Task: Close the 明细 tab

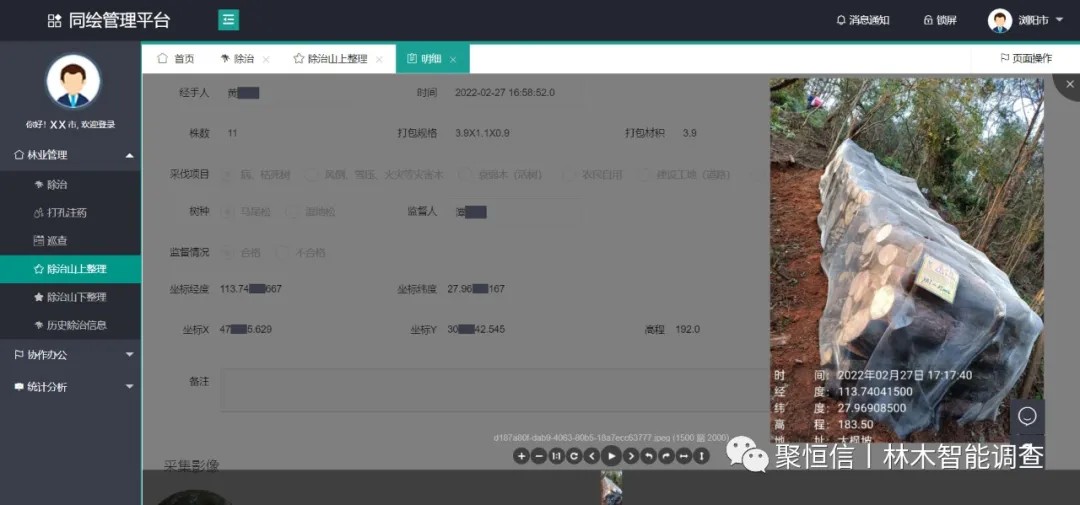Action: click(453, 59)
